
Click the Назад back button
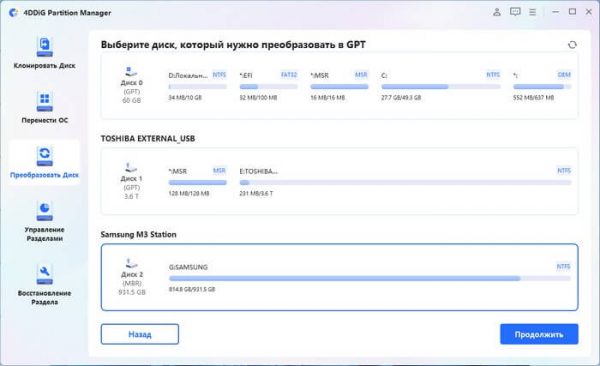pyautogui.click(x=140, y=334)
